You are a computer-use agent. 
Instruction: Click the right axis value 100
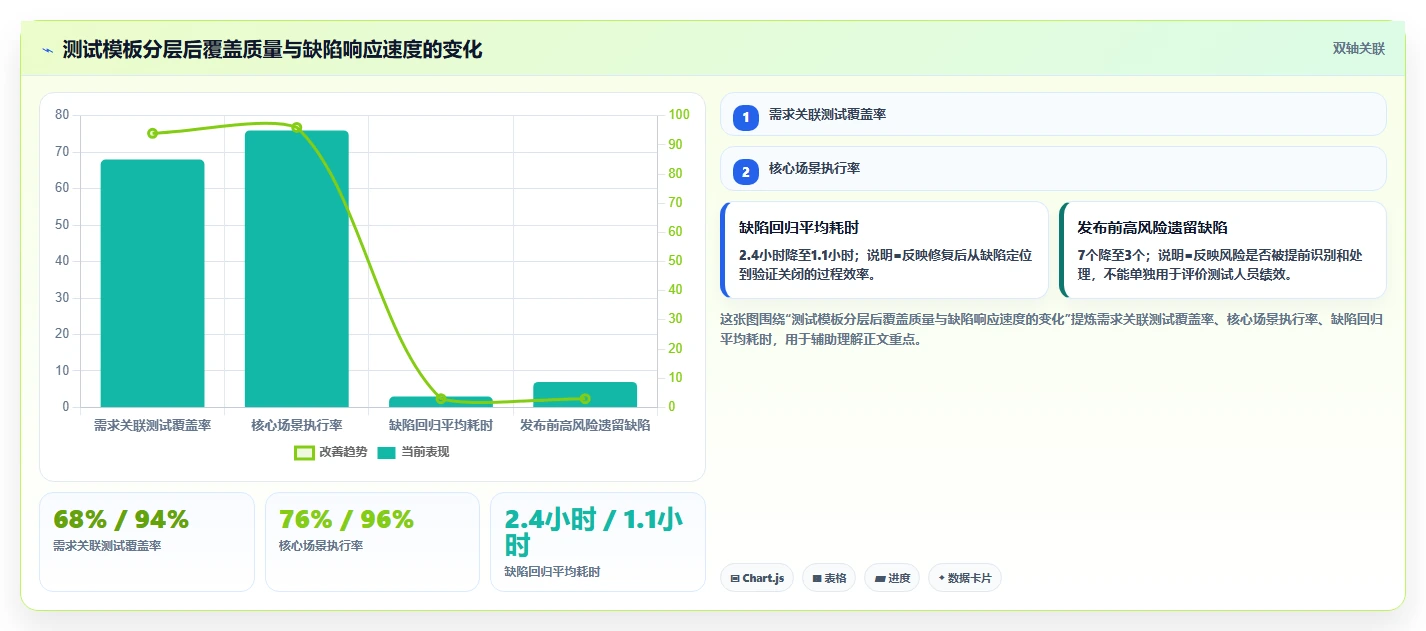pyautogui.click(x=679, y=115)
